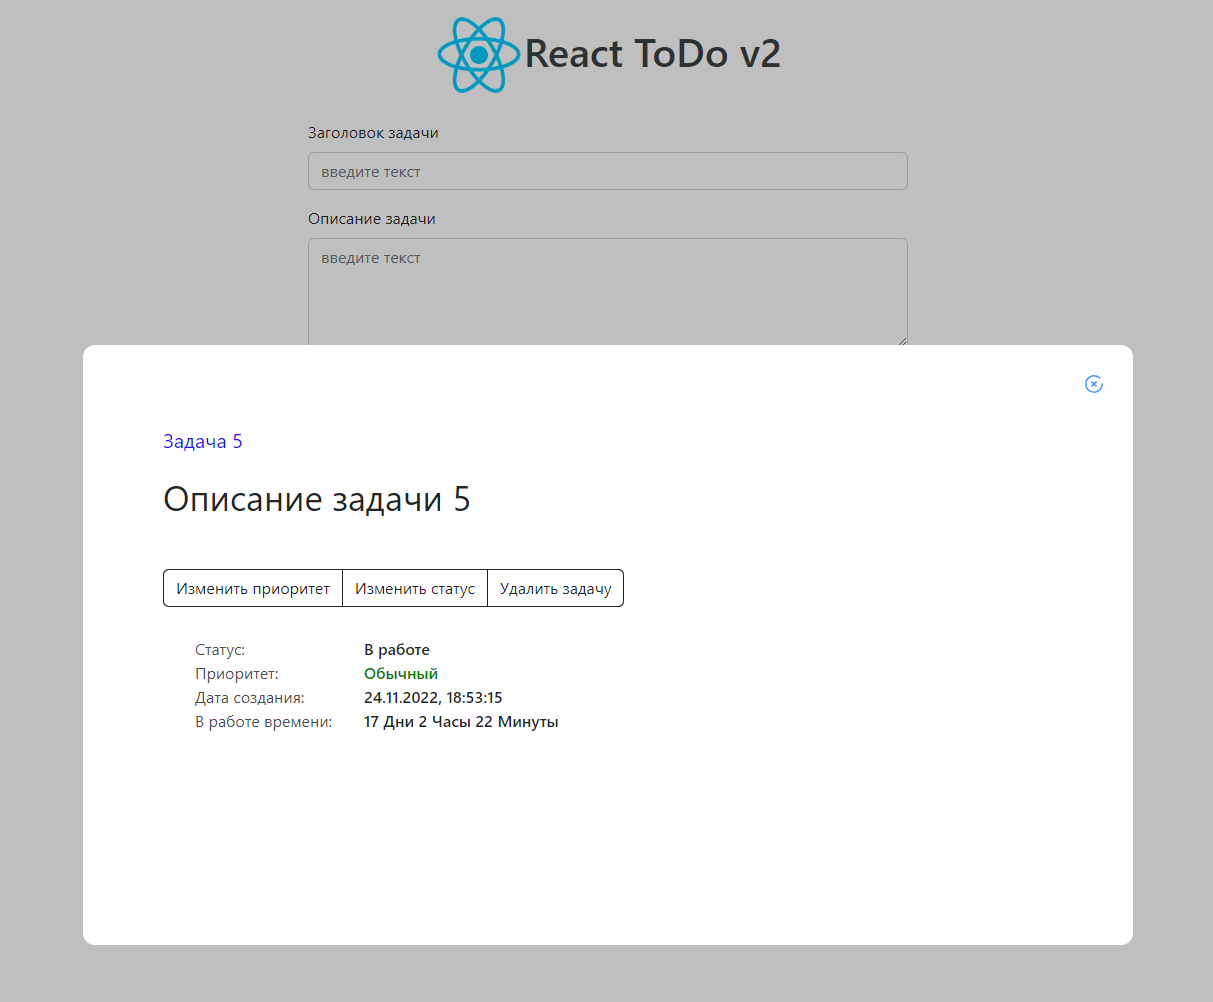The height and width of the screenshot is (1002, 1213).
Task: Click the 'Заголовок задачи' input field
Action: pyautogui.click(x=607, y=170)
